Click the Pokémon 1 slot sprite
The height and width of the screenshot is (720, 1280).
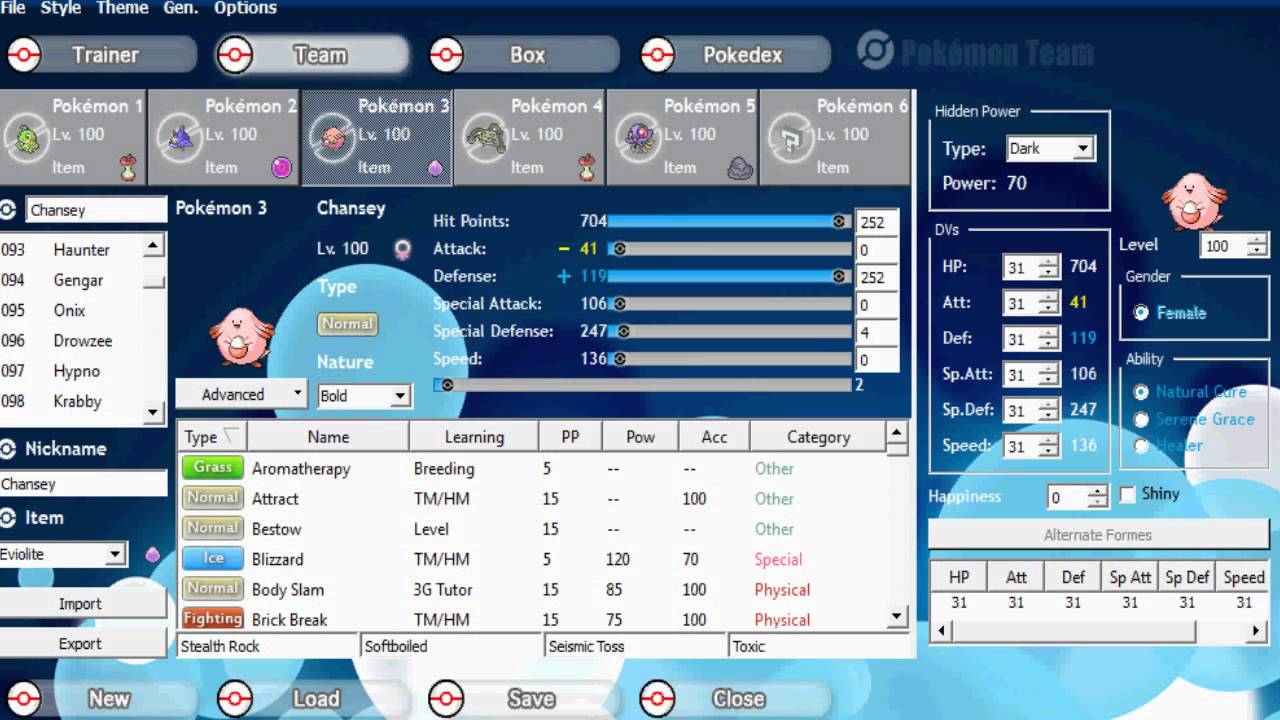tap(28, 139)
